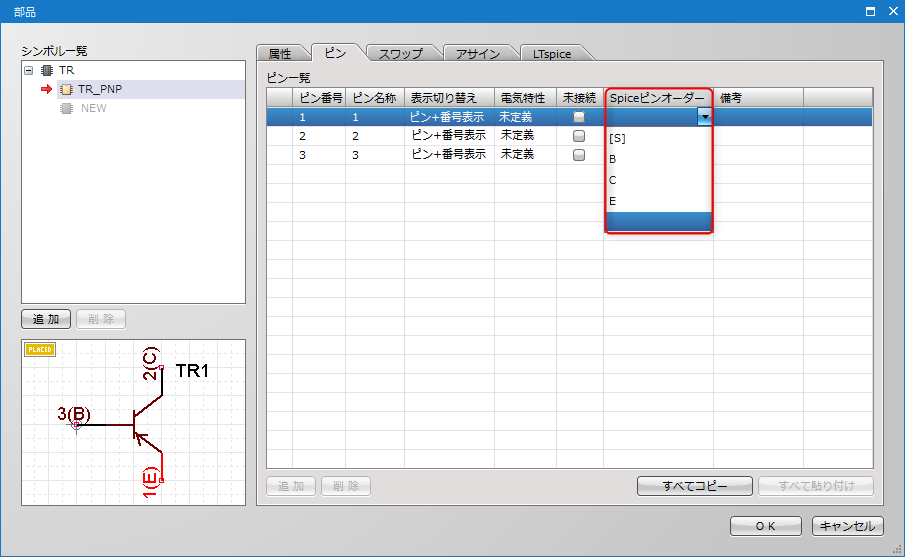Viewport: 905px width, 557px height.
Task: Choose B from Spice pin order list
Action: click(659, 159)
